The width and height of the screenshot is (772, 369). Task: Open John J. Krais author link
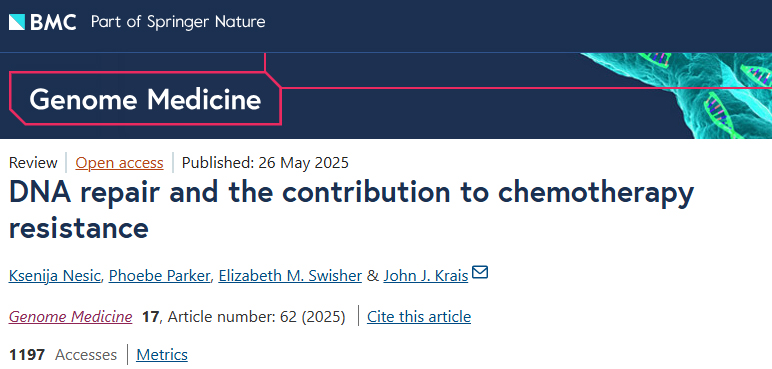(426, 276)
